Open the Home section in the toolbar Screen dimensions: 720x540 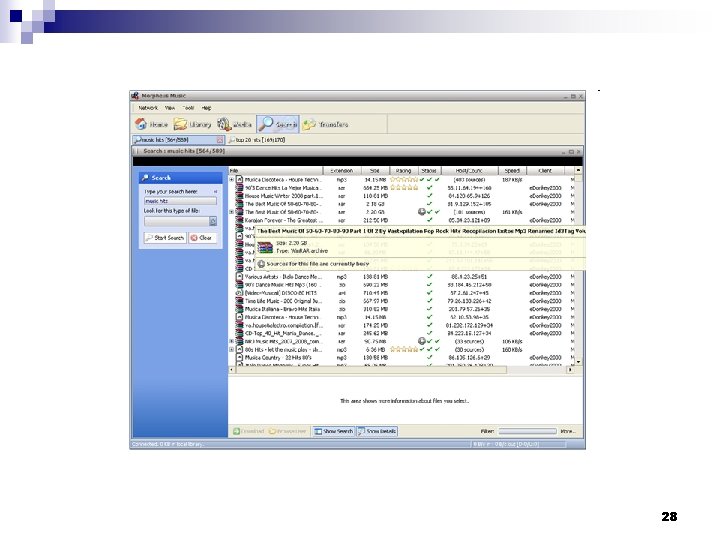[152, 124]
